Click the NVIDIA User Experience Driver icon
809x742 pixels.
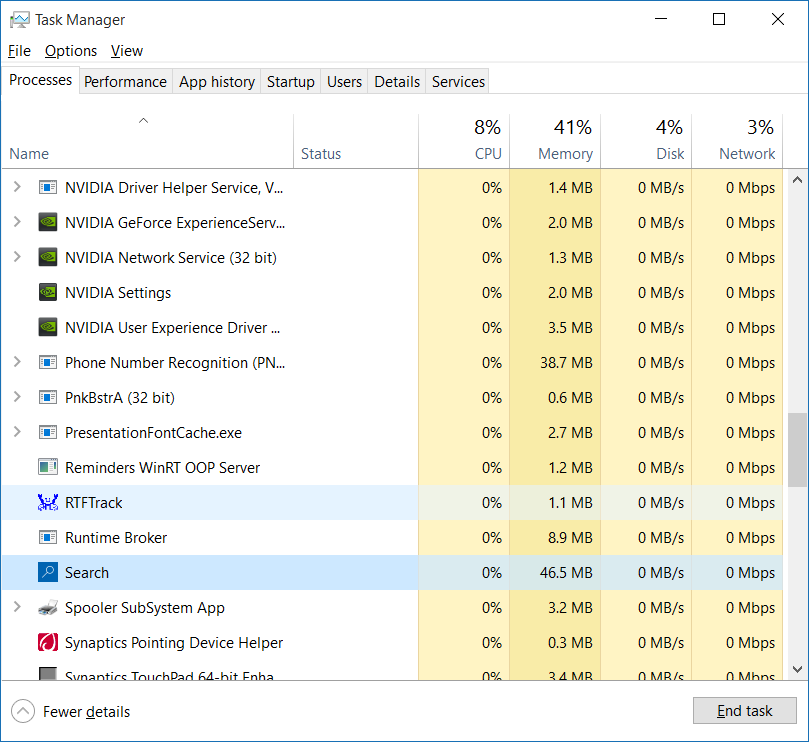point(48,328)
